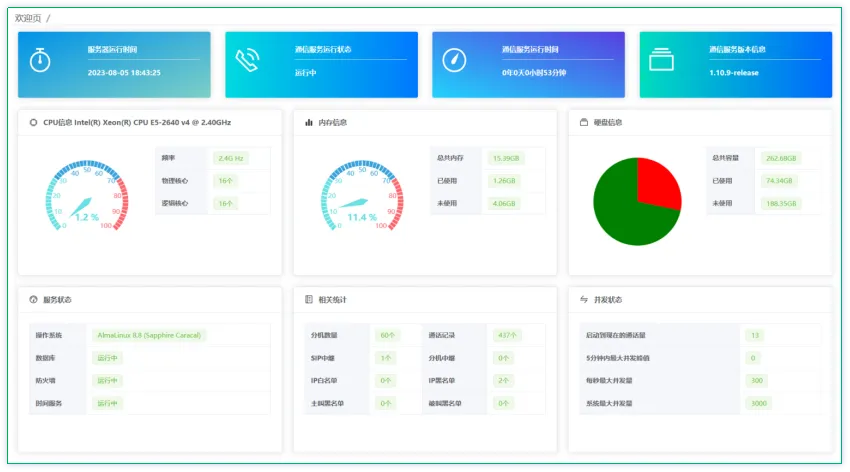Image resolution: width=850 pixels, height=472 pixels.
Task: Click the circle icon beside CPU信息 title
Action: click(34, 122)
